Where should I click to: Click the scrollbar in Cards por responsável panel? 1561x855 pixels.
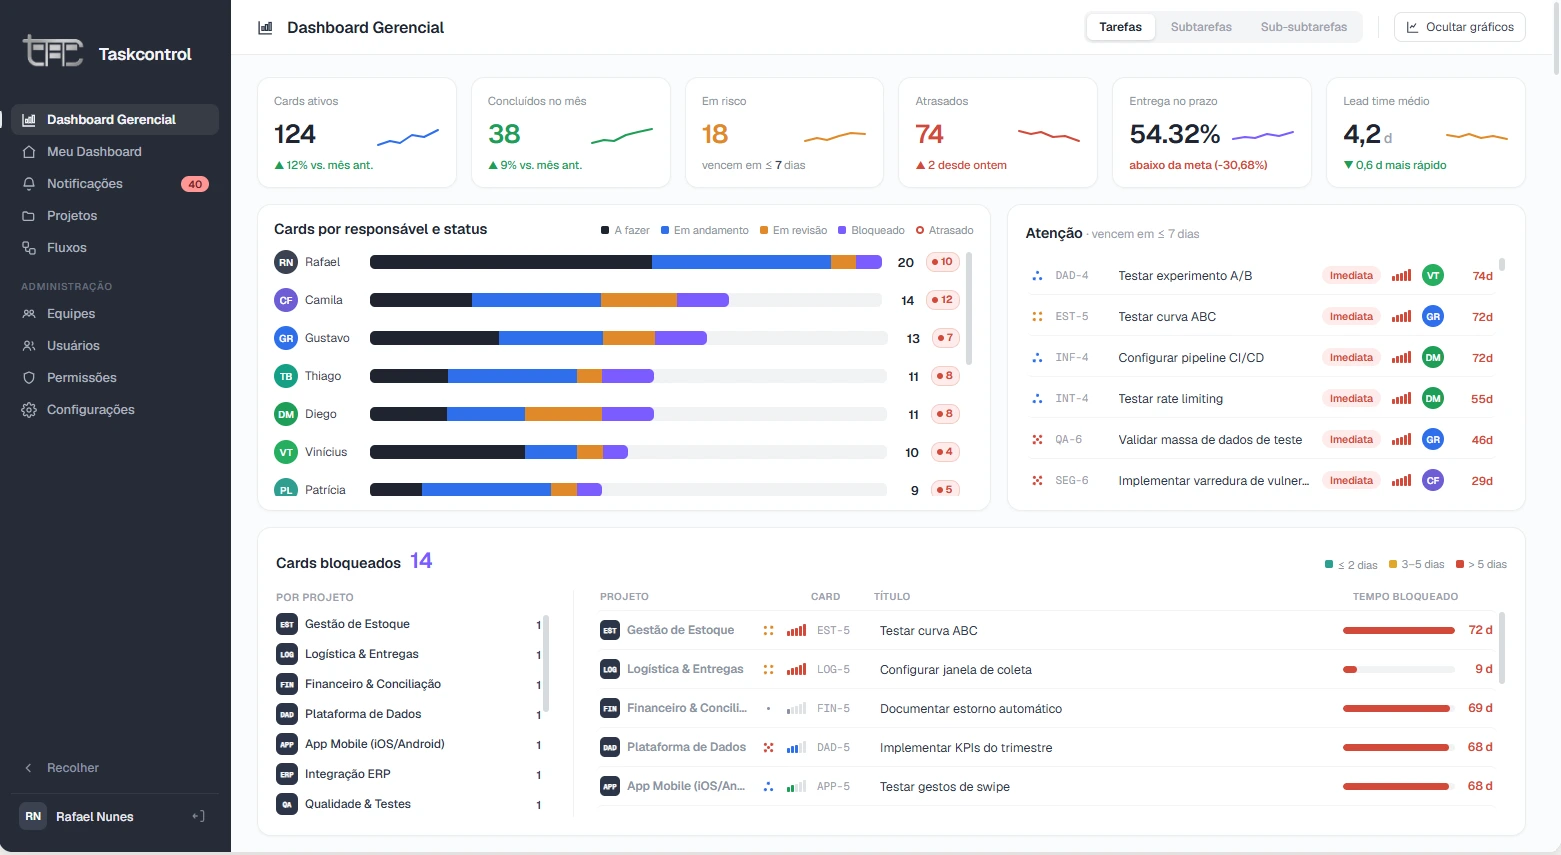click(x=969, y=308)
